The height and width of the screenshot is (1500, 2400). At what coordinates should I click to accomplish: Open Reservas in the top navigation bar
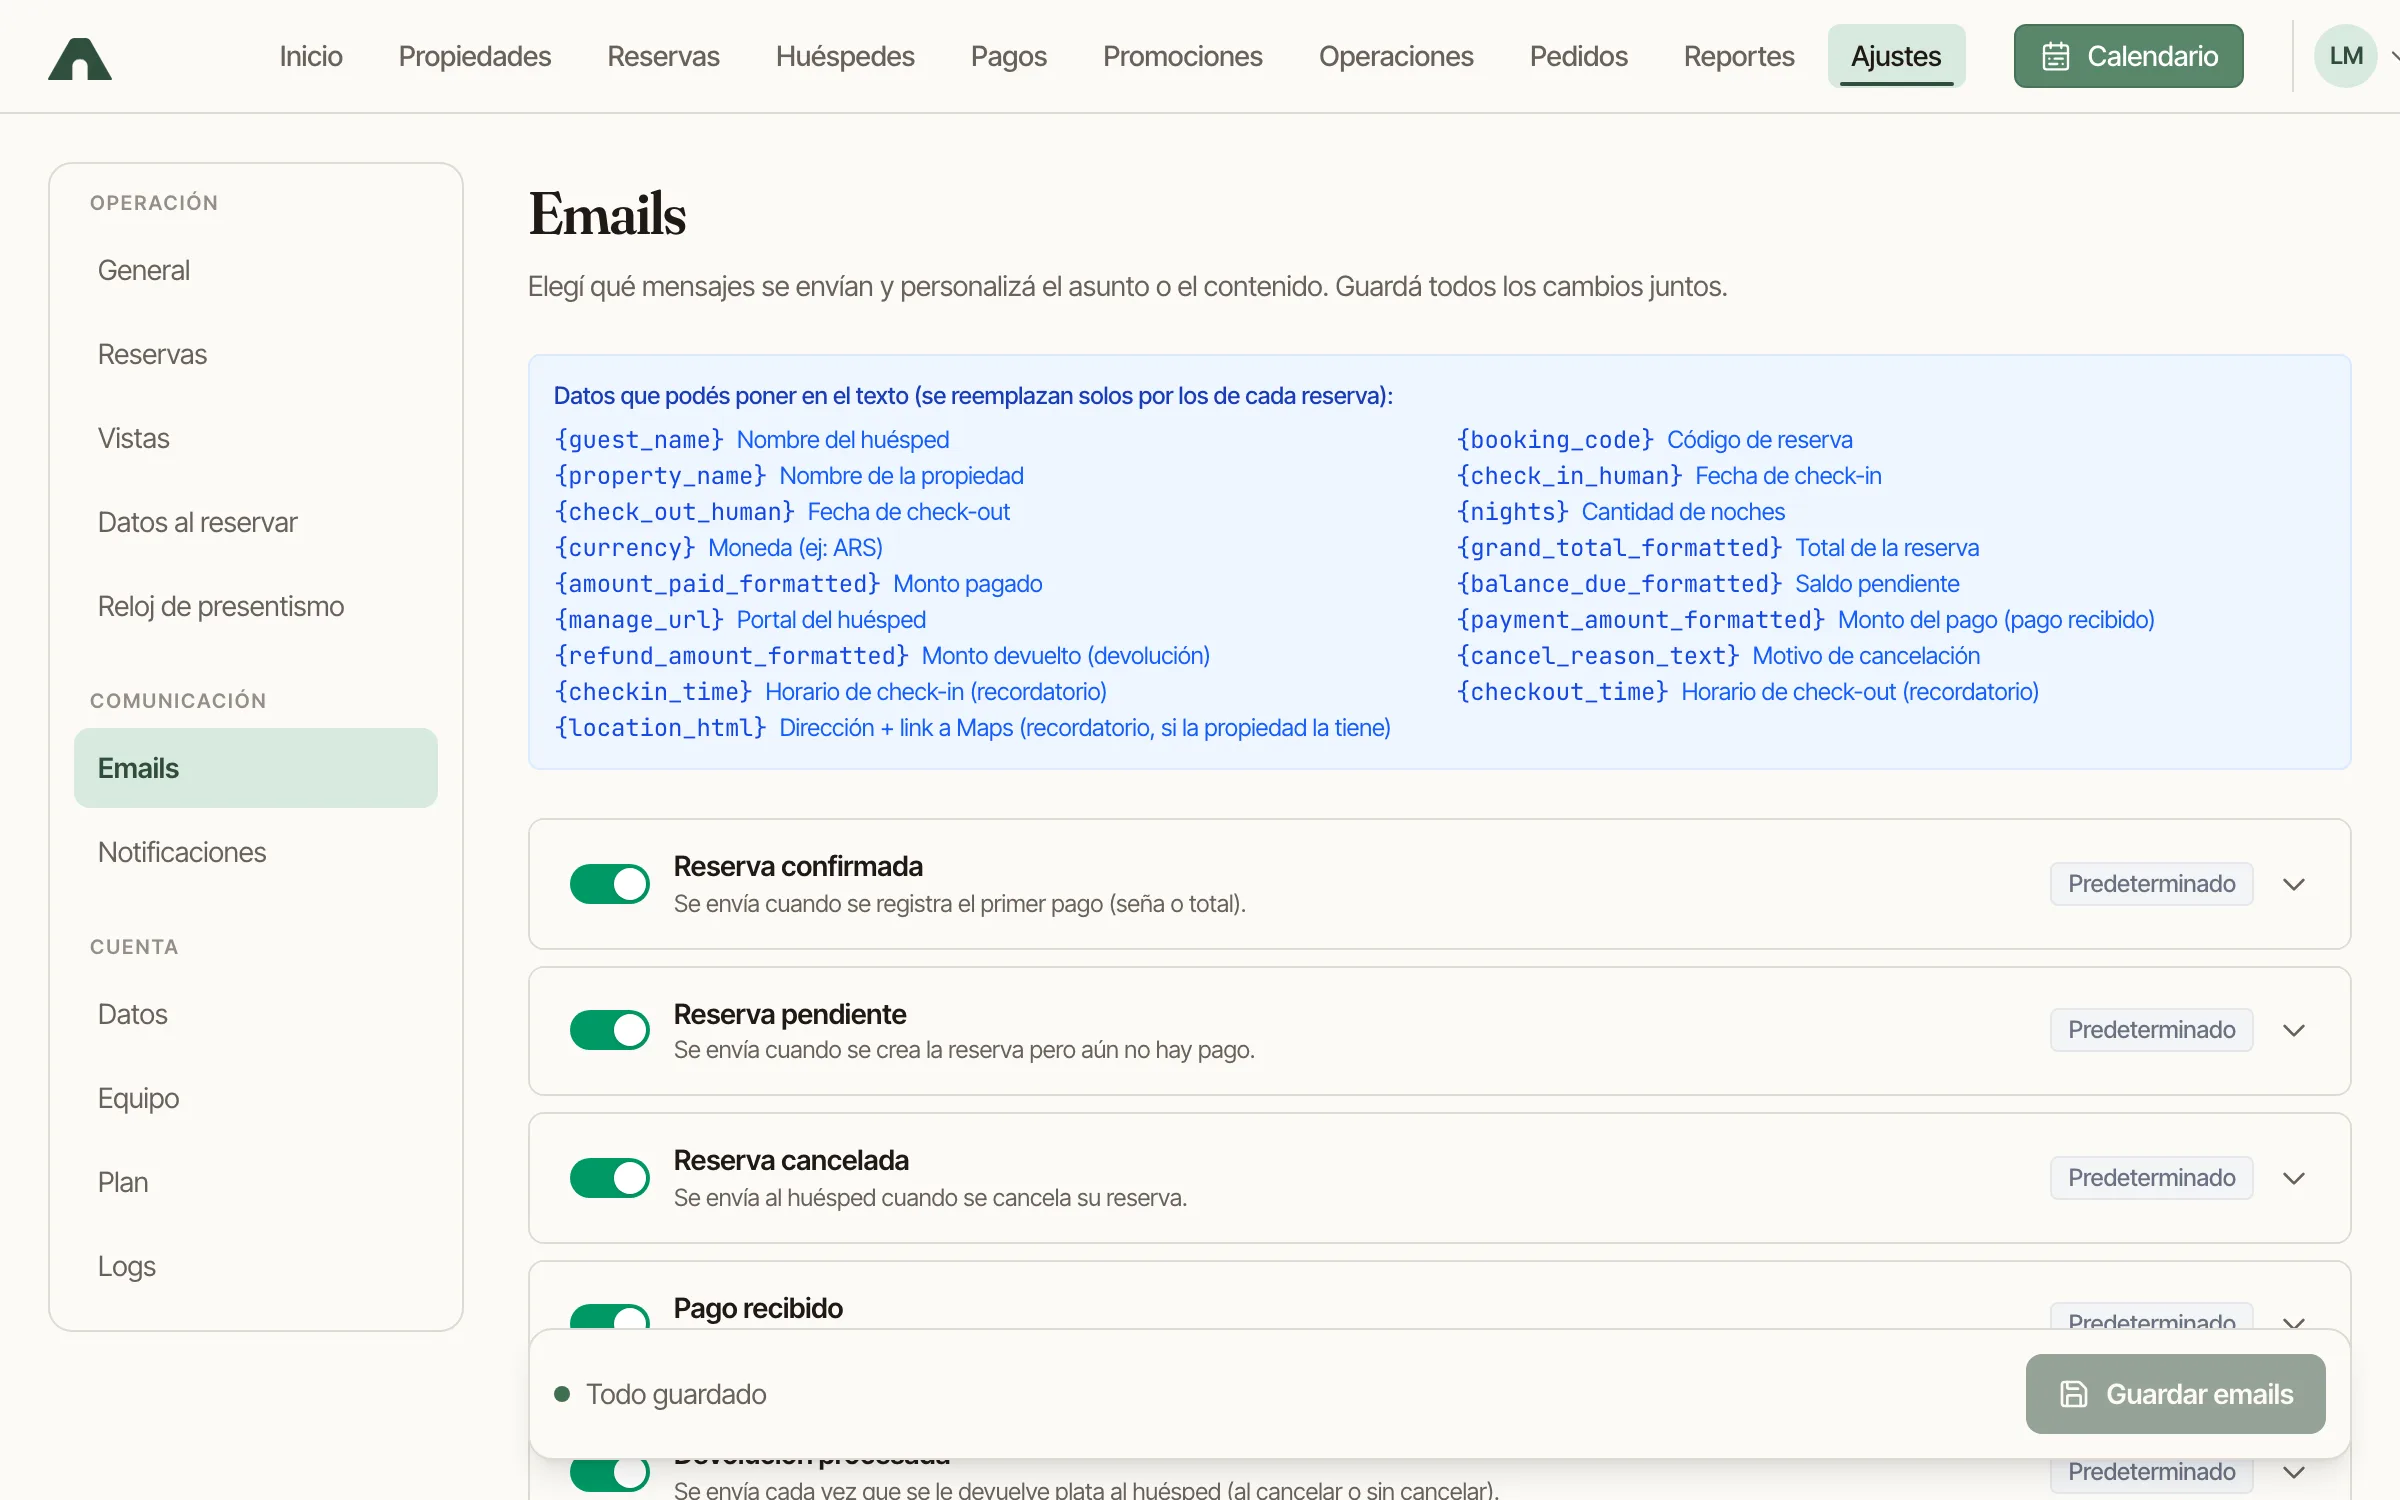(663, 56)
